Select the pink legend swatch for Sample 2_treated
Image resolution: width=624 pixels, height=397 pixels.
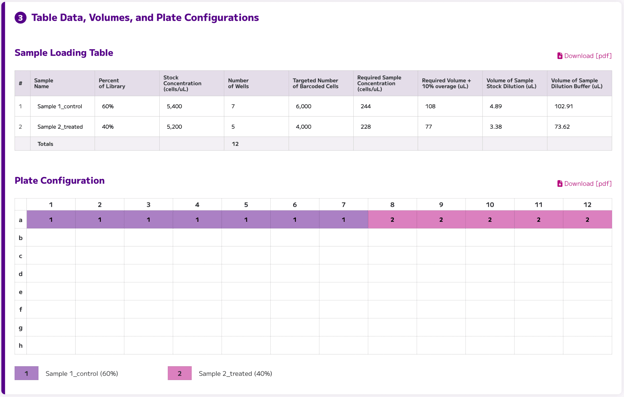pyautogui.click(x=179, y=373)
